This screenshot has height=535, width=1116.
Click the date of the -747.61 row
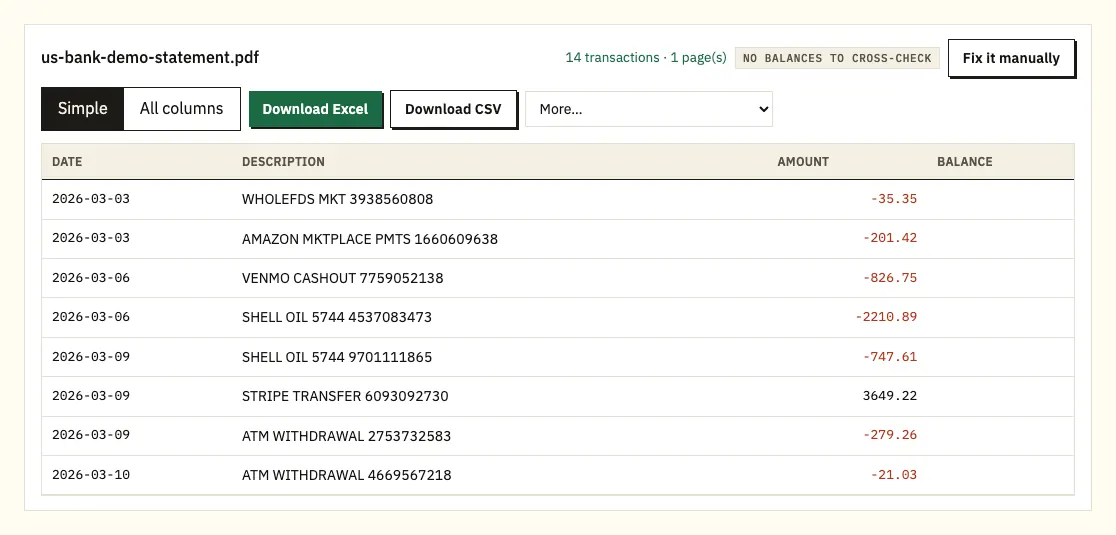click(x=91, y=356)
